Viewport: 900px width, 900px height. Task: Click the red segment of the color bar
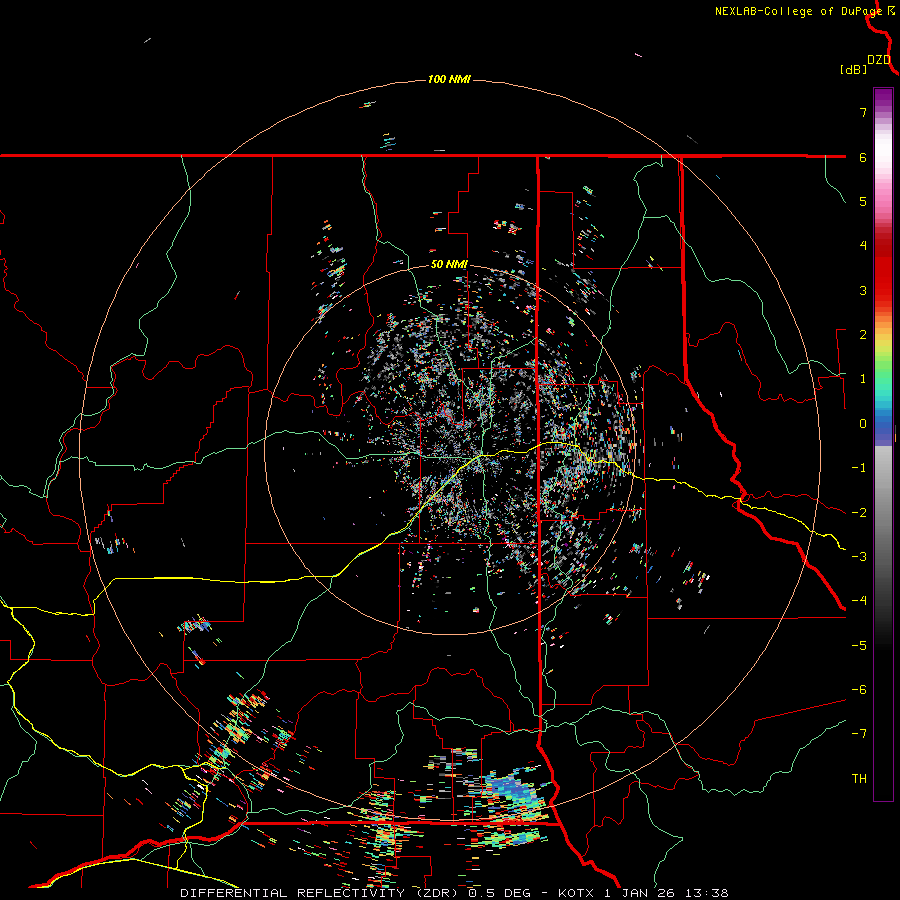pos(883,270)
